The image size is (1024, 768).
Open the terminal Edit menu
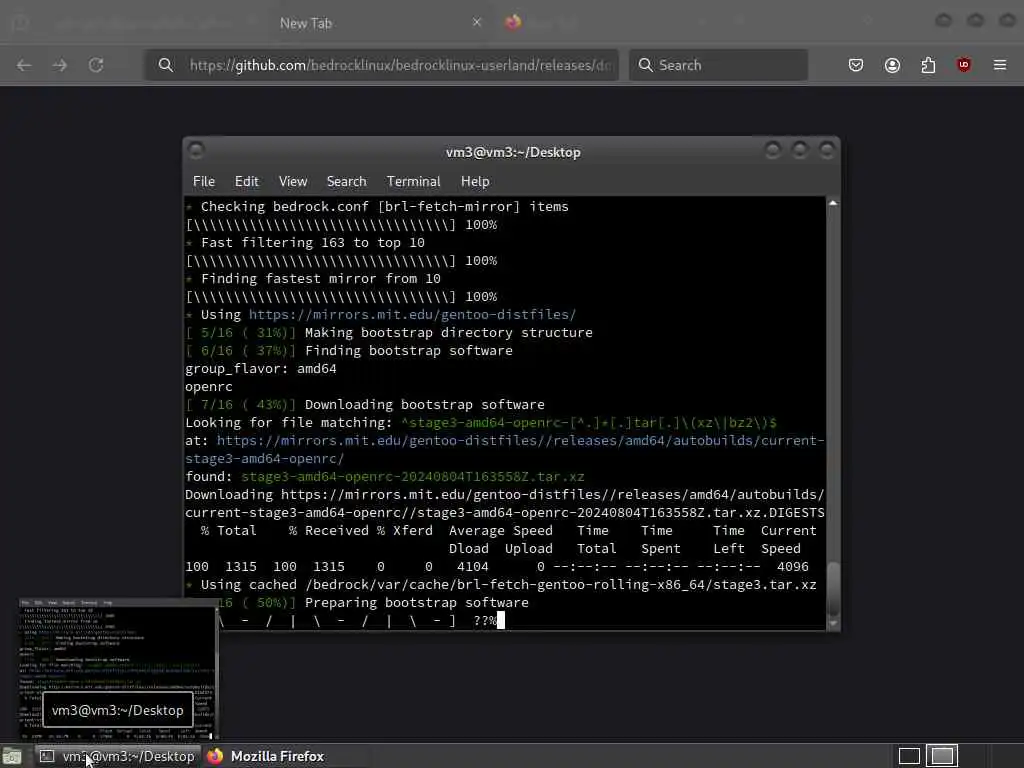(247, 182)
